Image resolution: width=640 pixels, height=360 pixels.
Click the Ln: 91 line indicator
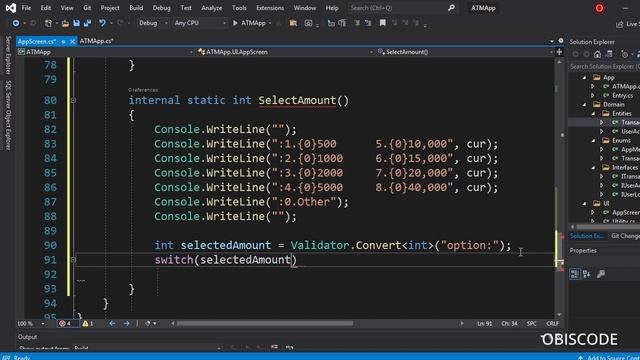pos(484,323)
